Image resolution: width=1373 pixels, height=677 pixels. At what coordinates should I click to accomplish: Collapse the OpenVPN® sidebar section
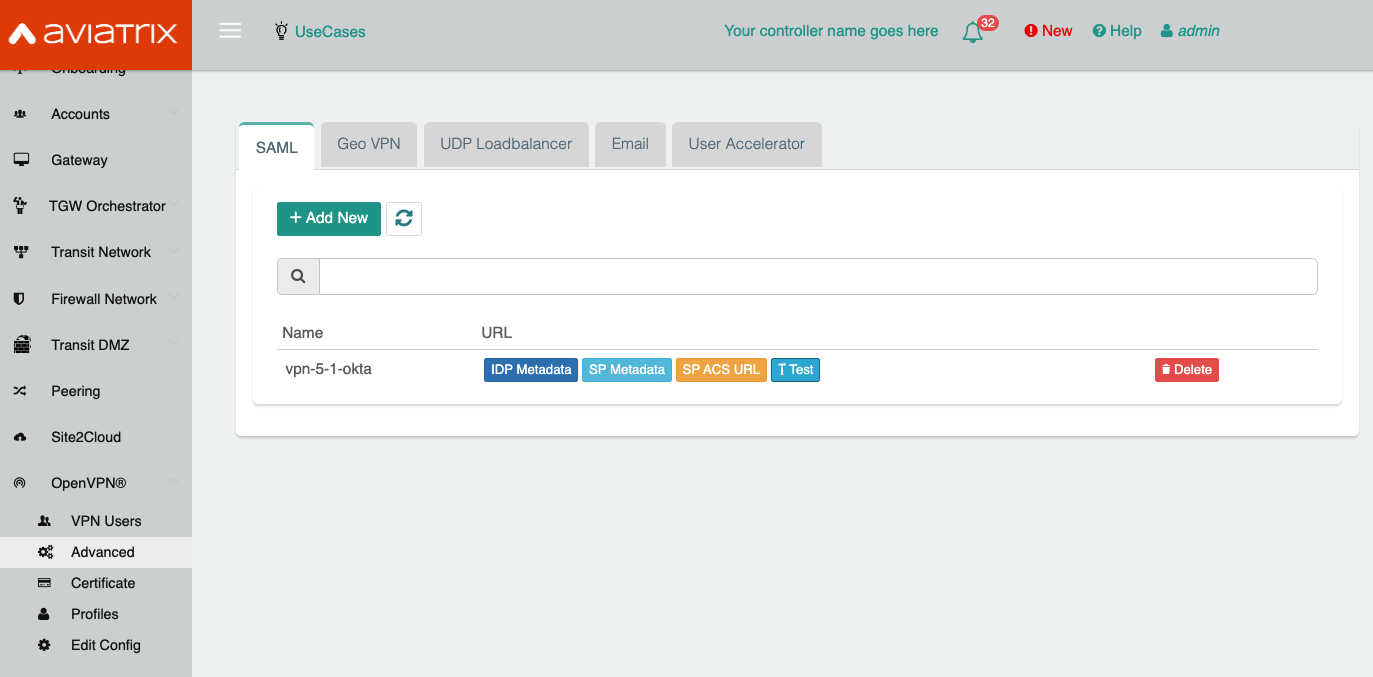[x=88, y=483]
